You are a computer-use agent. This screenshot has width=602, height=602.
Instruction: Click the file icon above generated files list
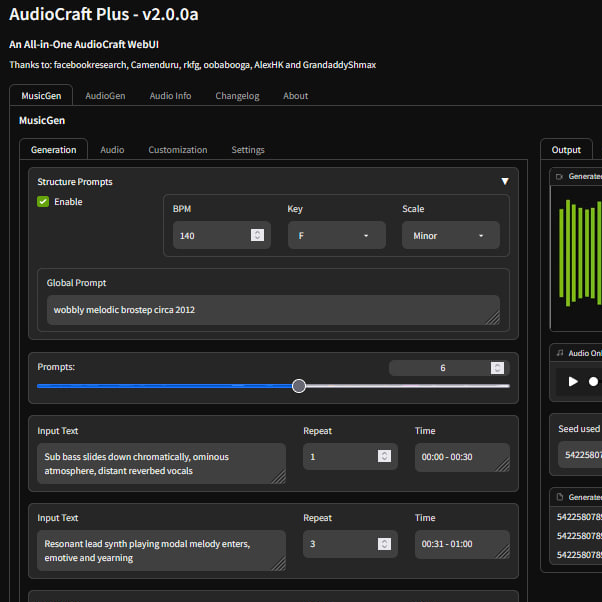click(560, 497)
